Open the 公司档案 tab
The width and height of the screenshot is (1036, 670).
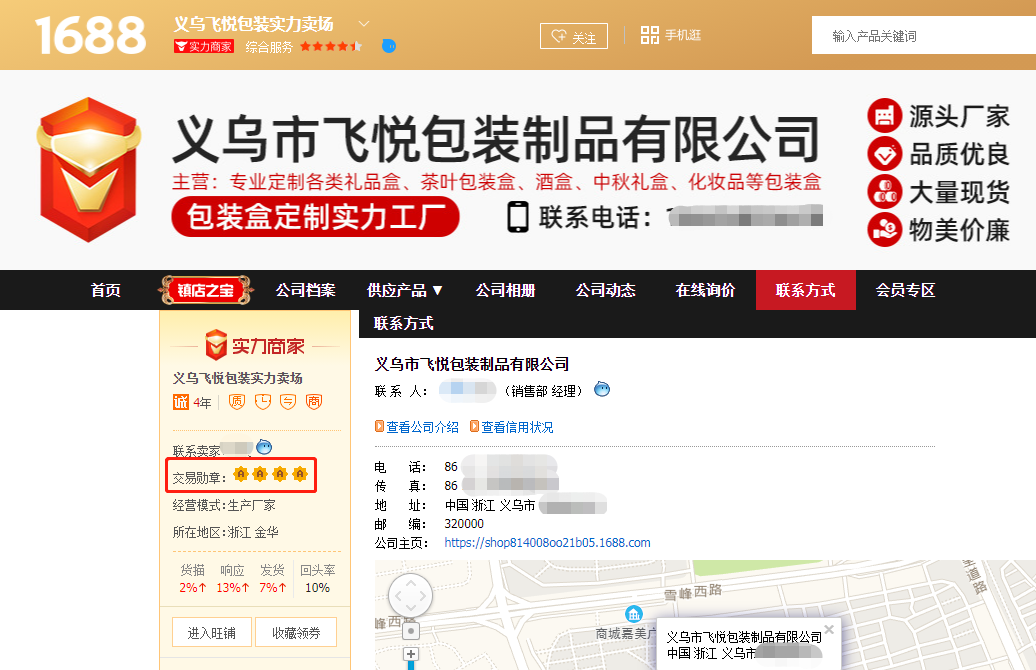pyautogui.click(x=305, y=290)
